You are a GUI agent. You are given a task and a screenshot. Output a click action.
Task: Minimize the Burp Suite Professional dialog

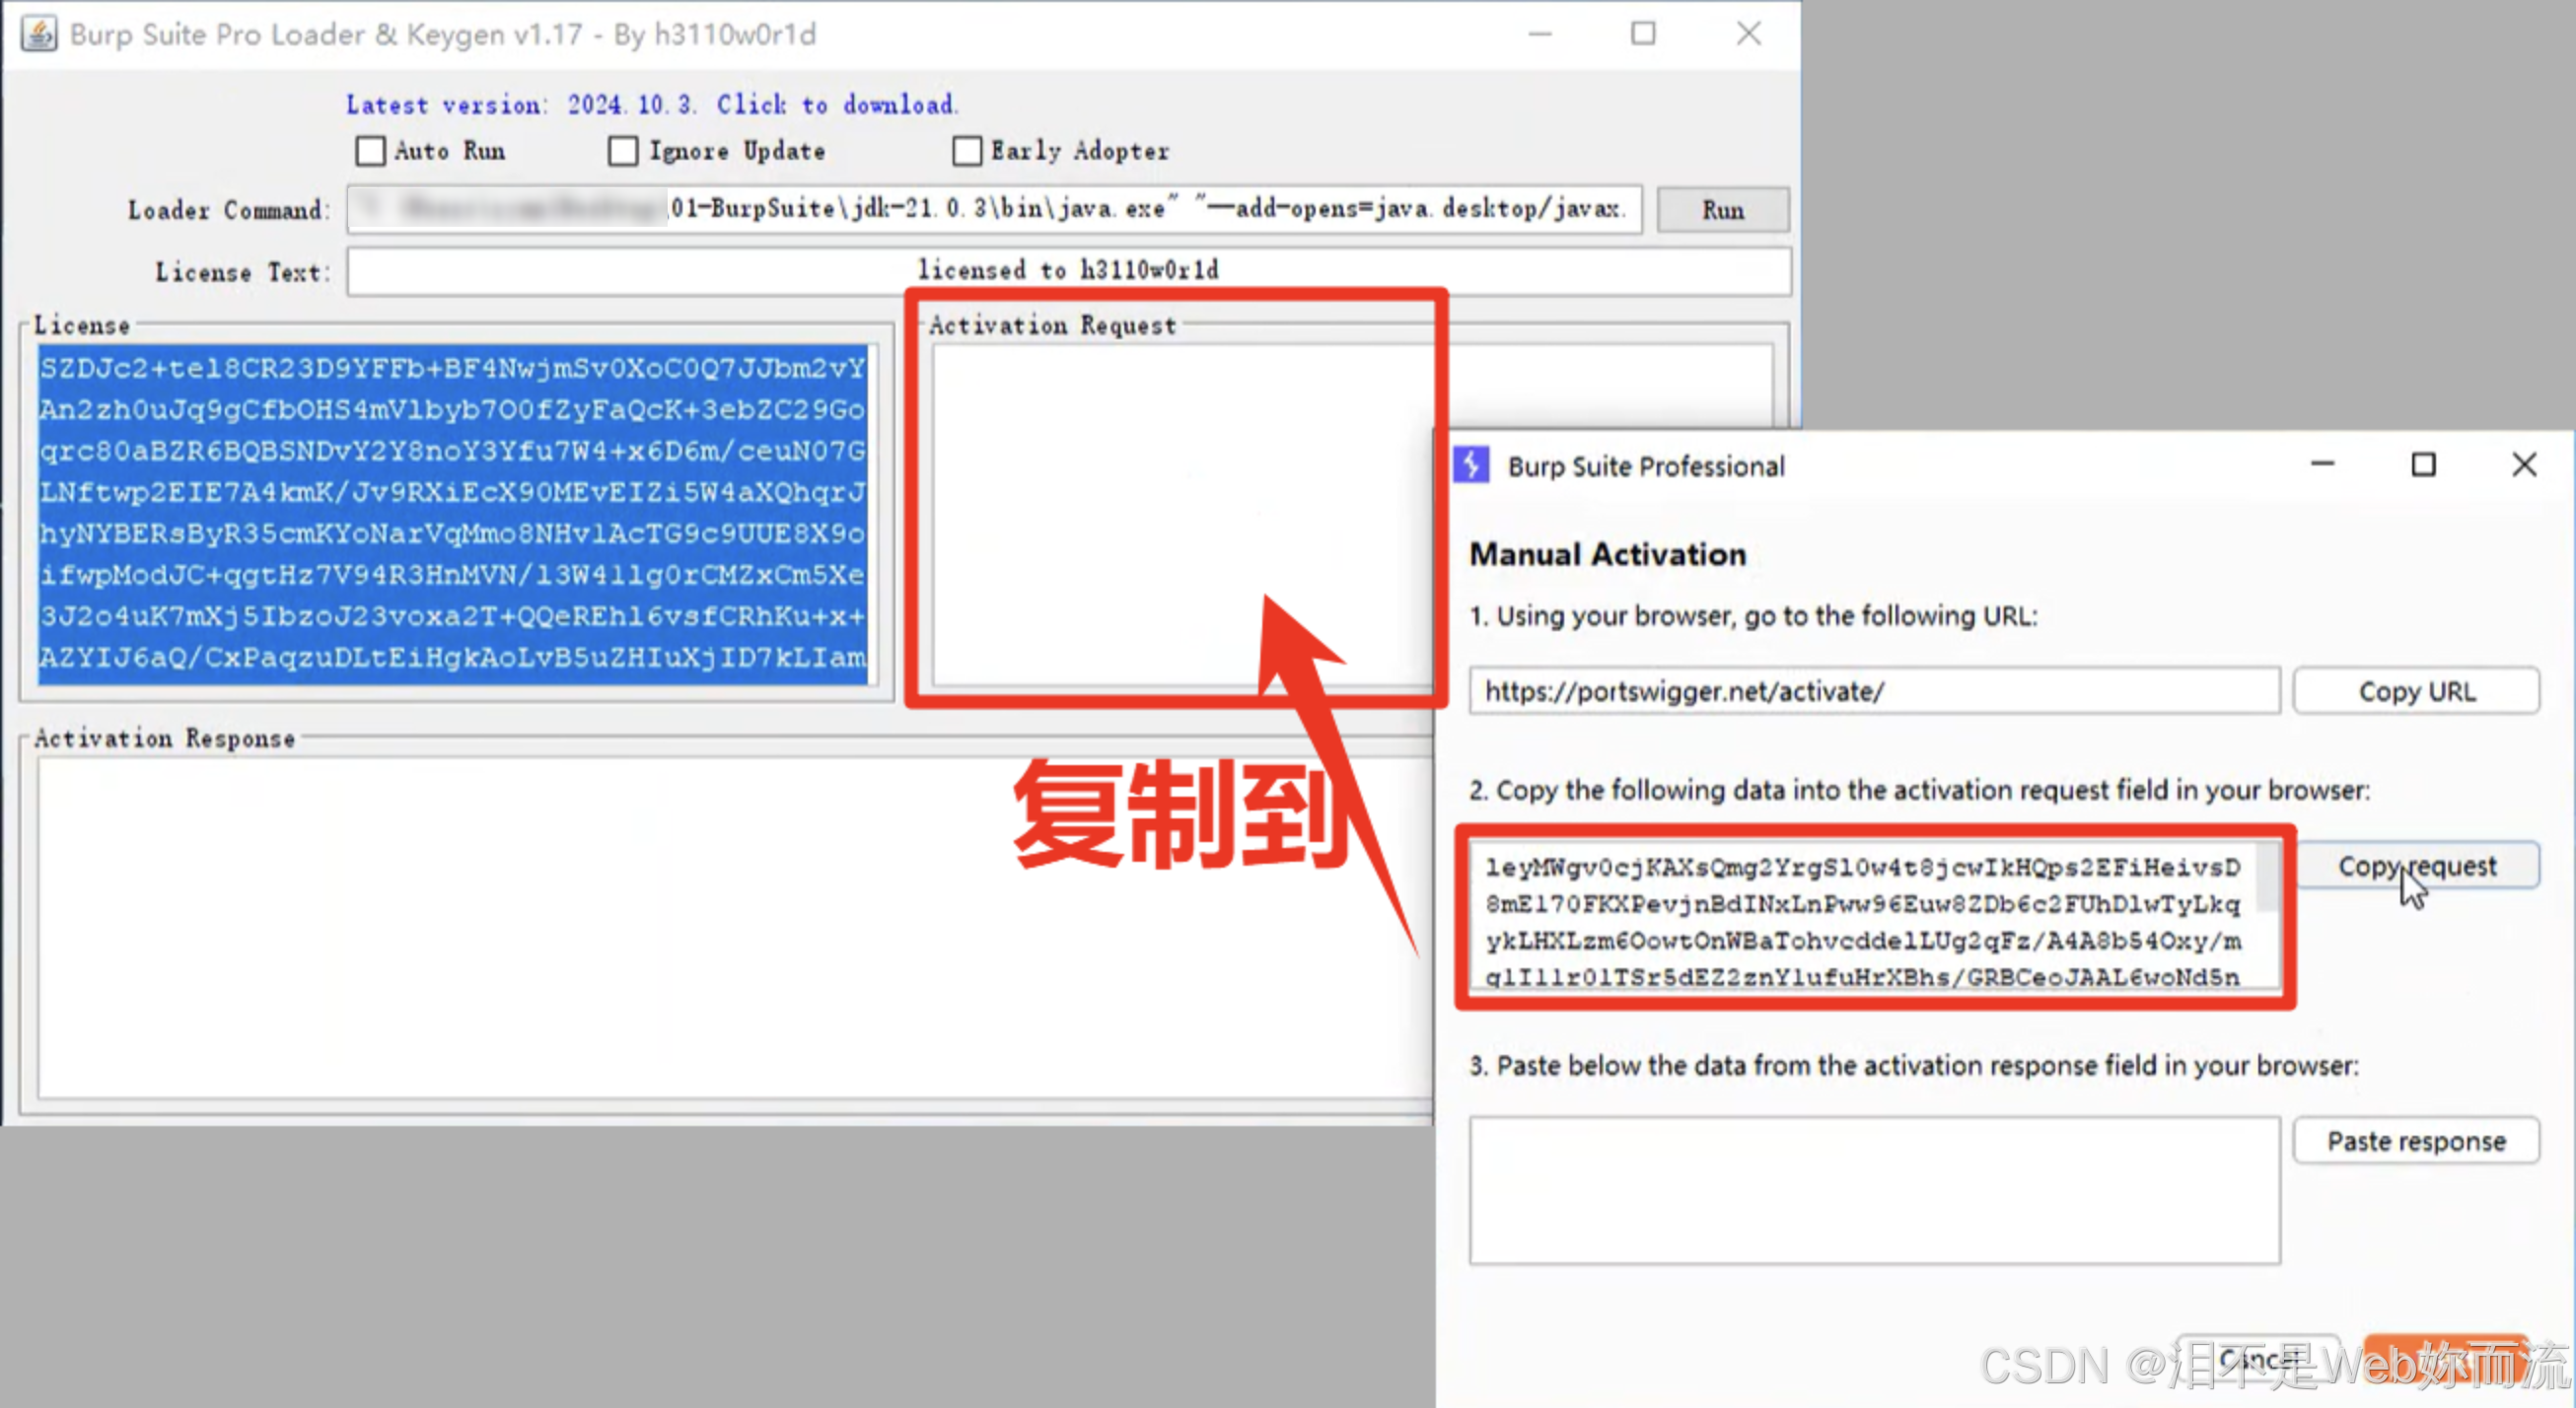pyautogui.click(x=2322, y=464)
